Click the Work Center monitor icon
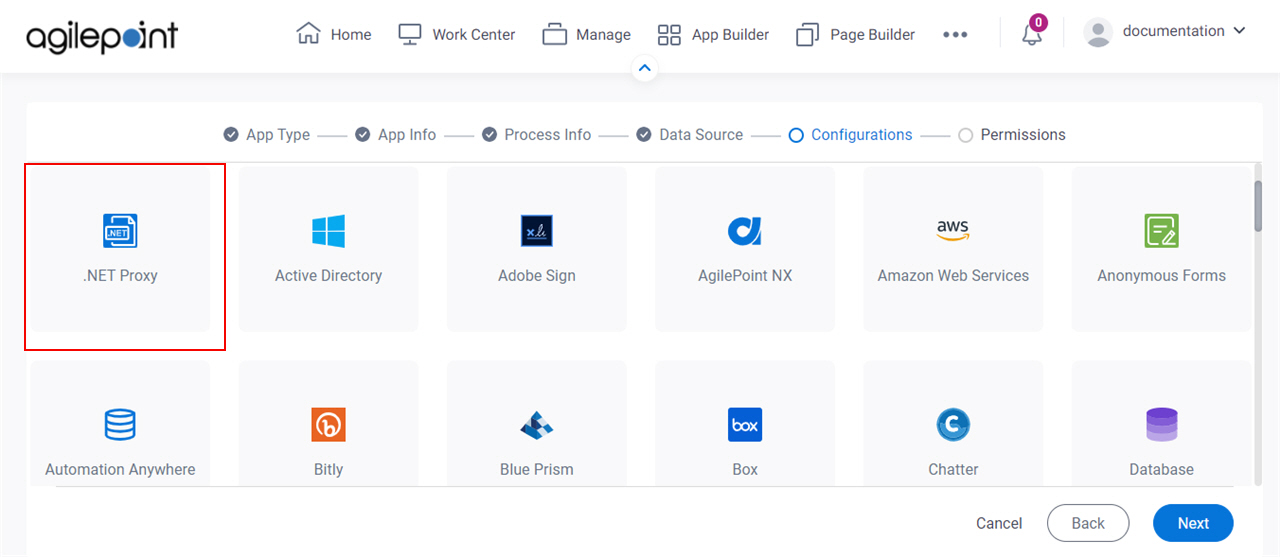The height and width of the screenshot is (557, 1280). coord(410,34)
